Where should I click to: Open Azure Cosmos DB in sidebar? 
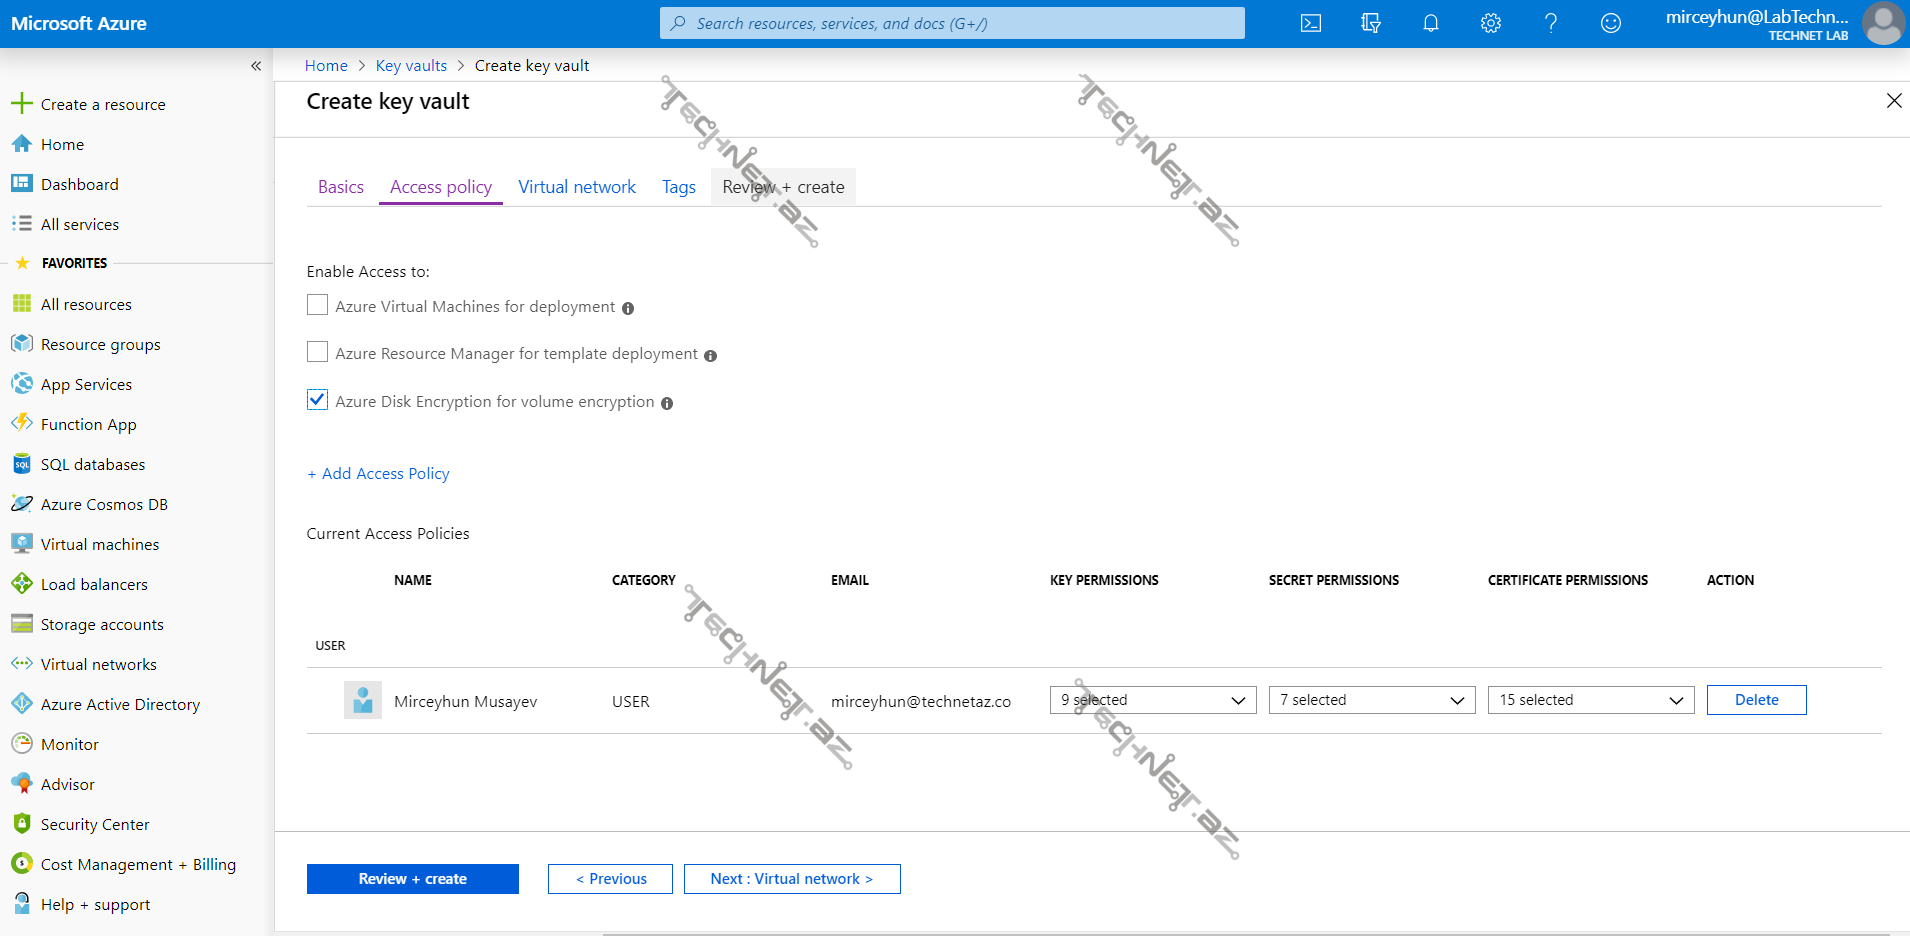pos(104,504)
